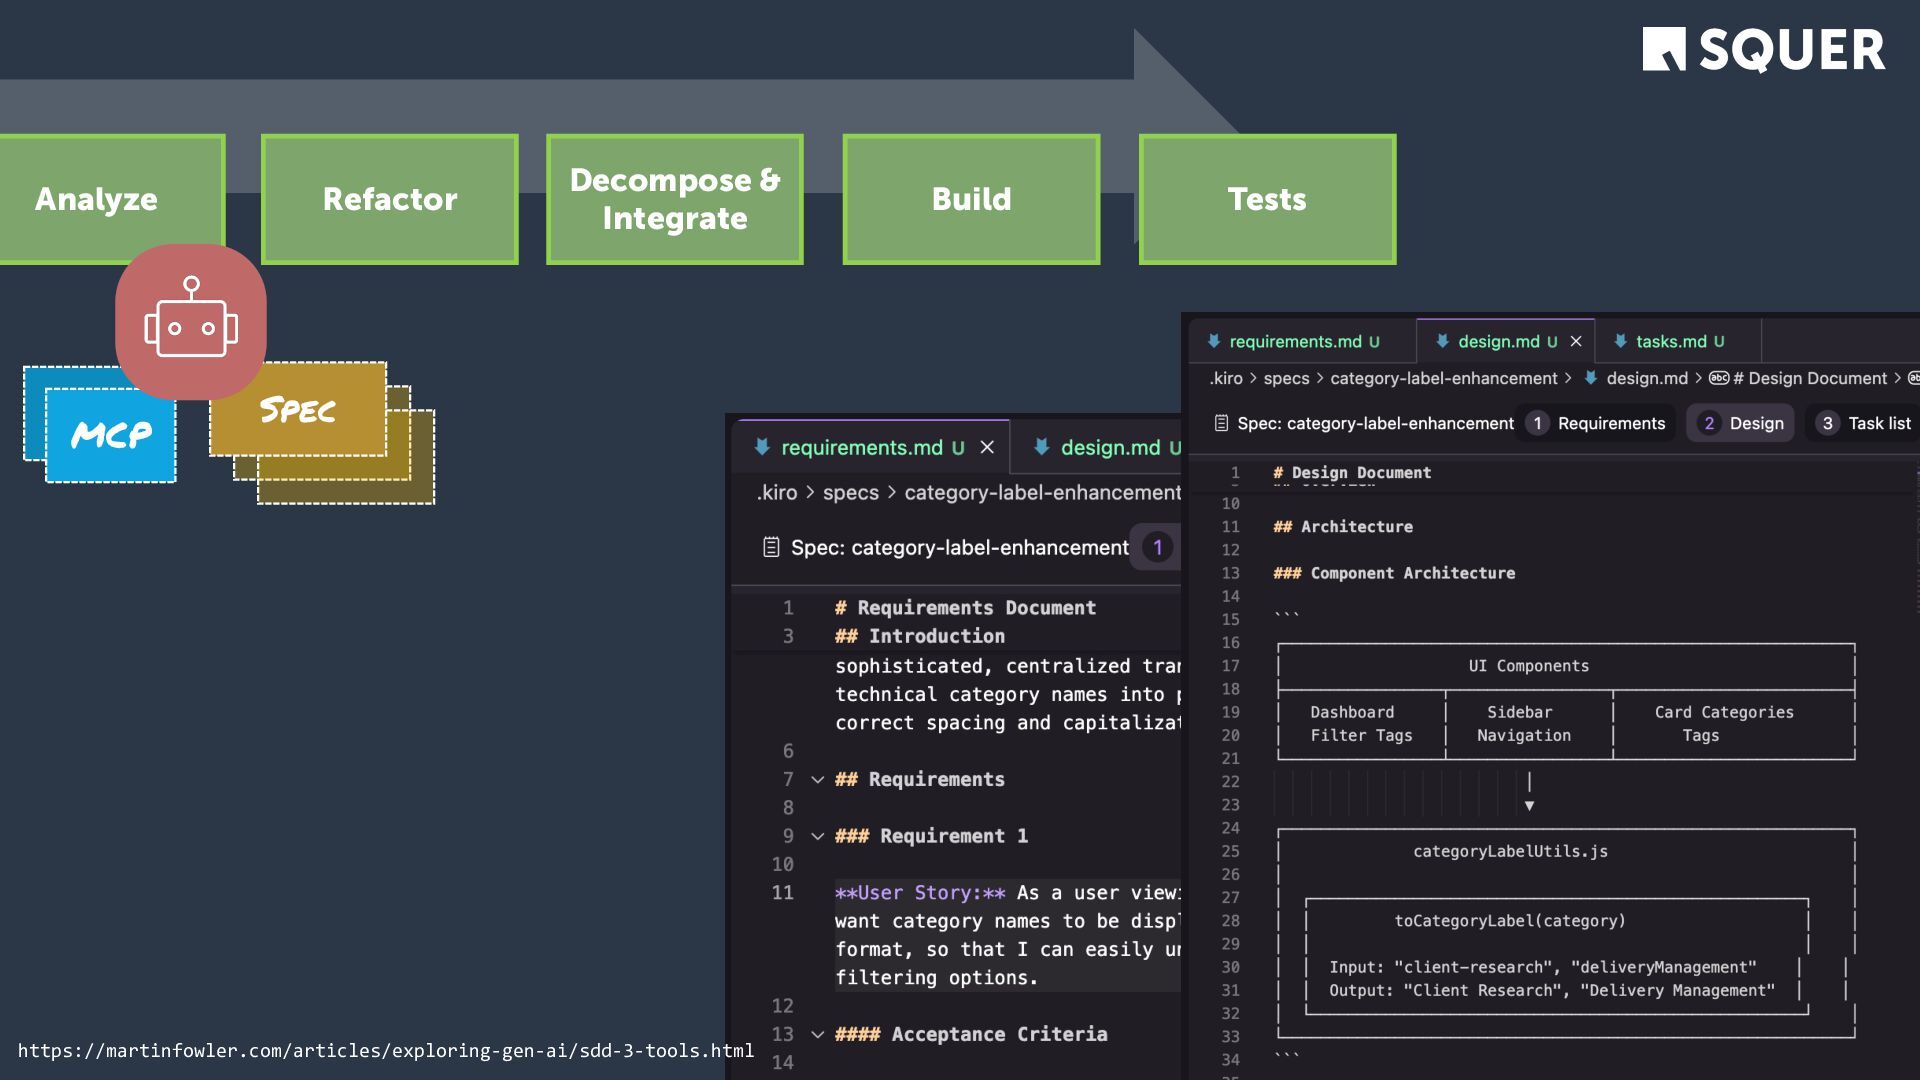Collapse the '### Requirement 1' fold chevron

coord(817,836)
